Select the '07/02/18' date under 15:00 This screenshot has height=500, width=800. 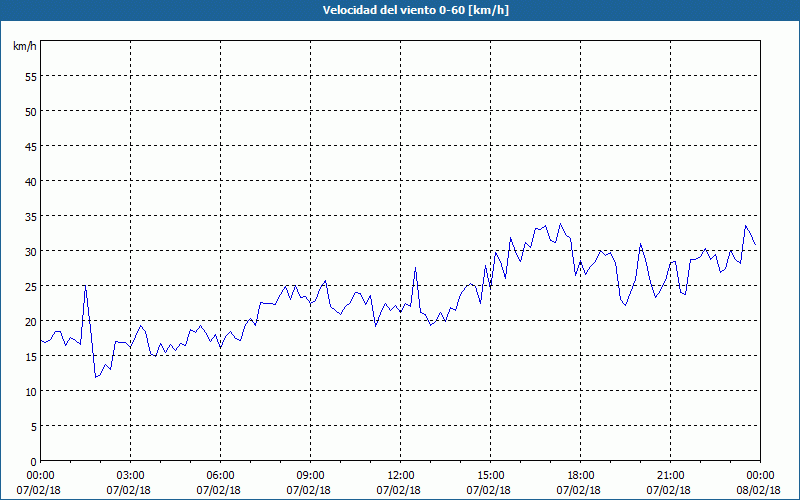488,490
